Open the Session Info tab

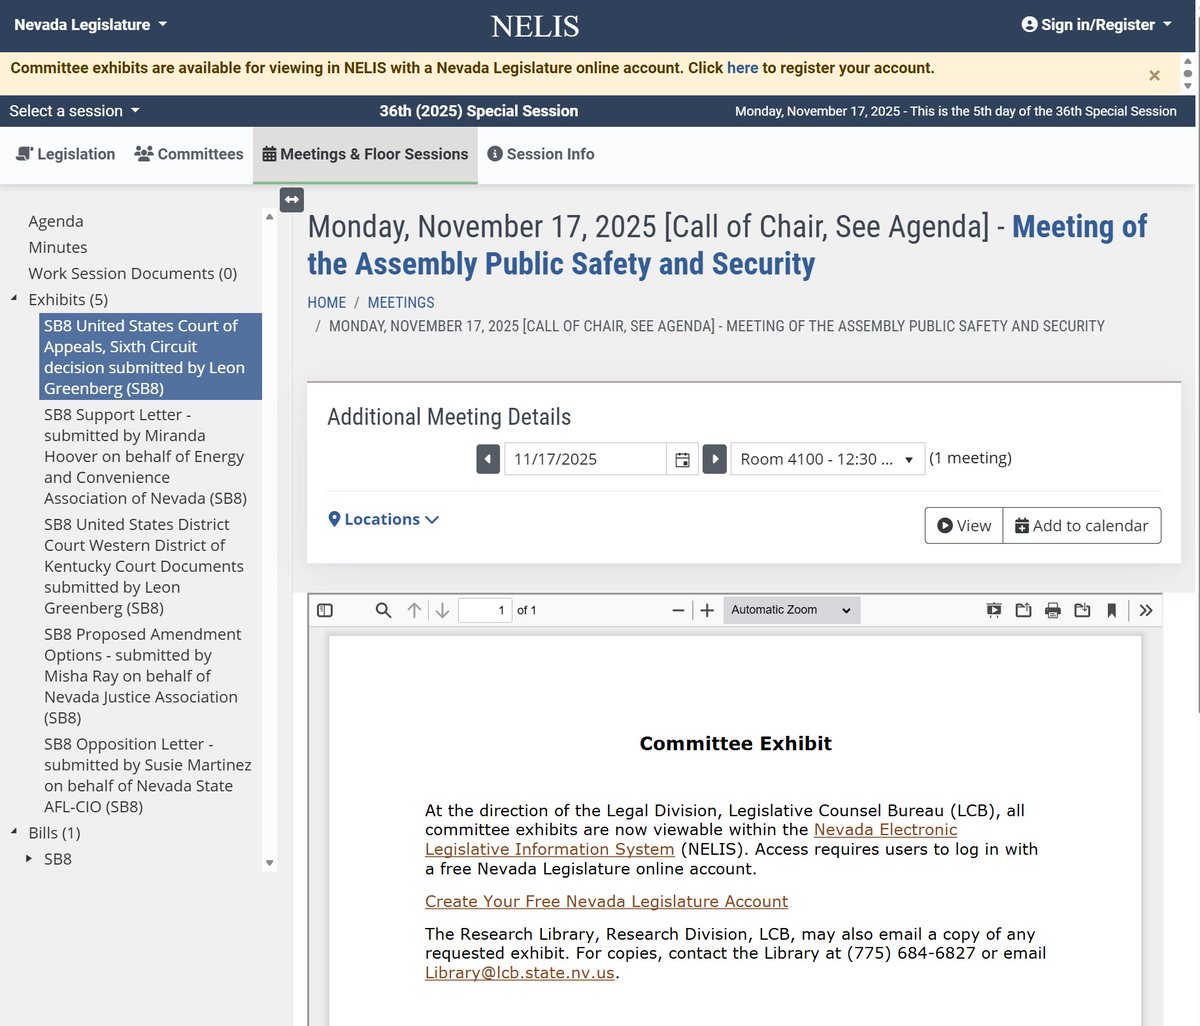pyautogui.click(x=540, y=154)
